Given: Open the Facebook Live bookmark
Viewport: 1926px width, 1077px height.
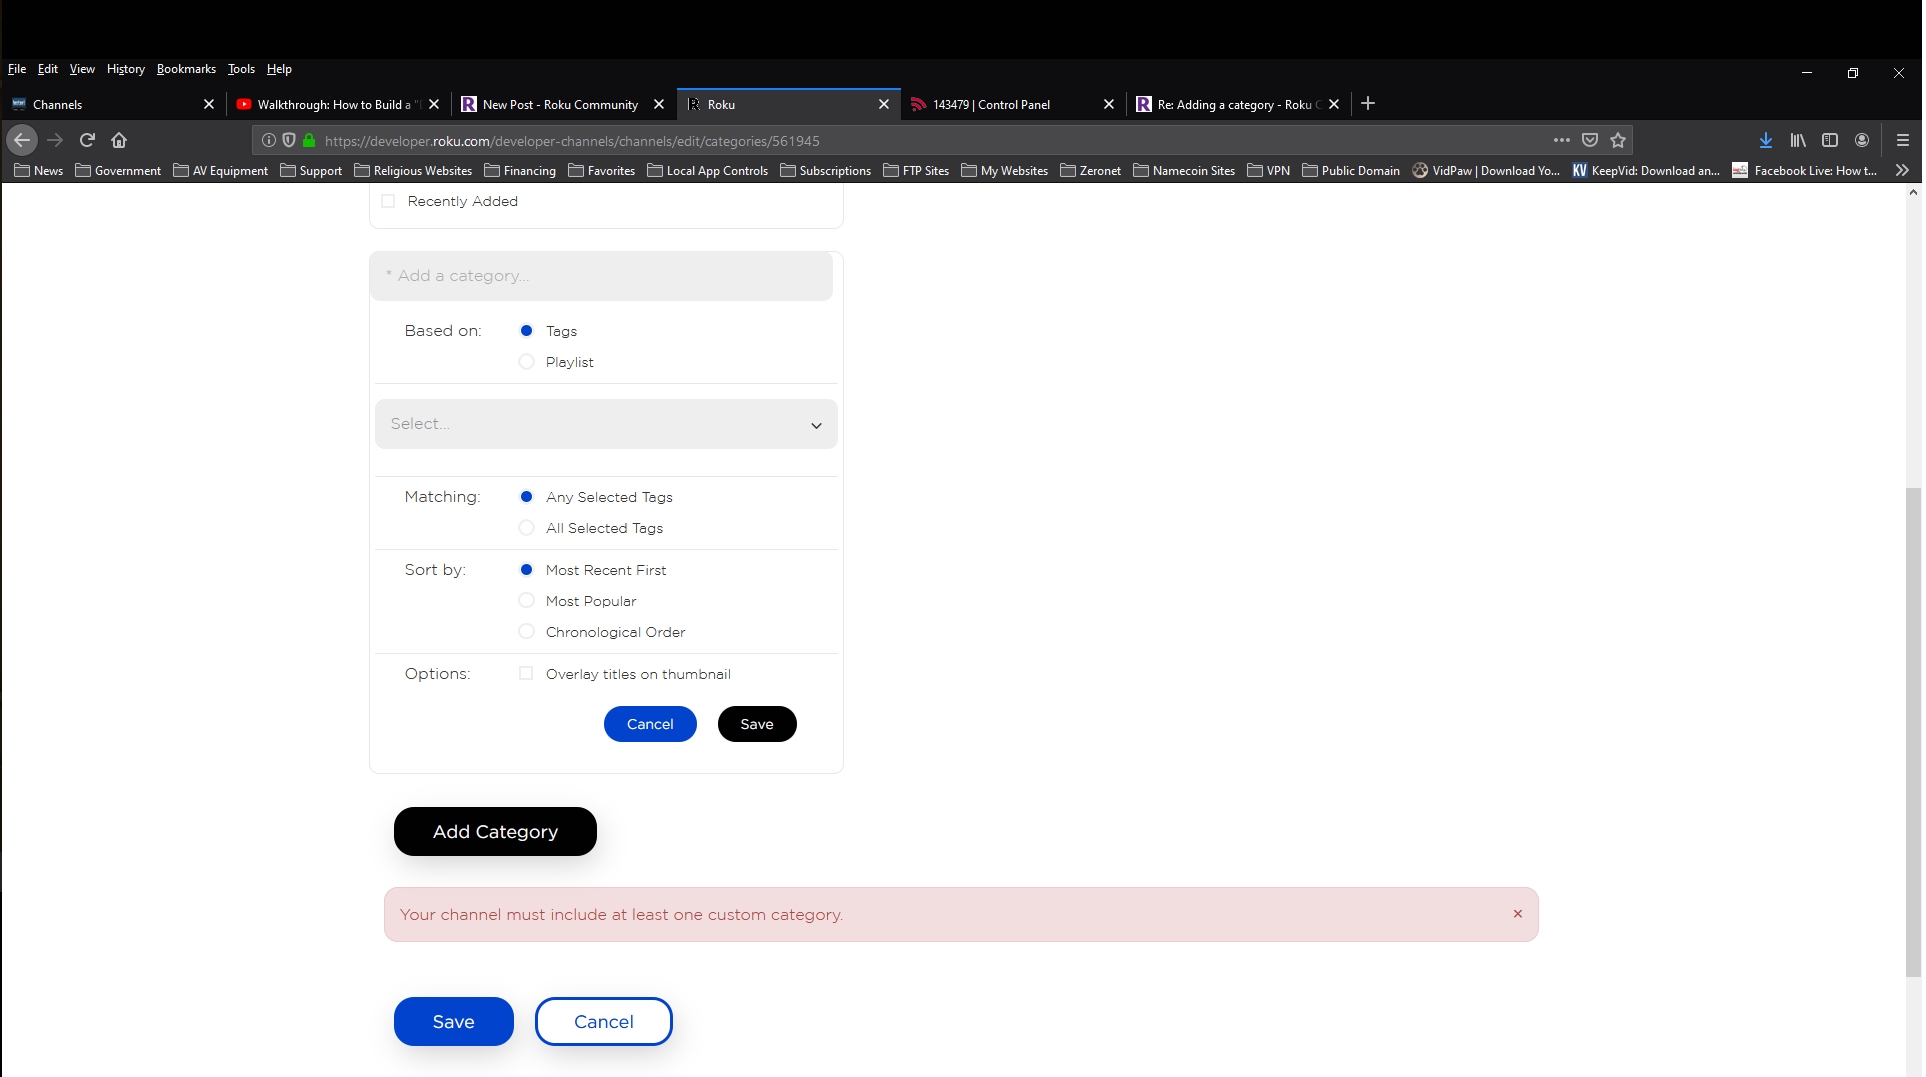Looking at the screenshot, I should click(x=1805, y=170).
